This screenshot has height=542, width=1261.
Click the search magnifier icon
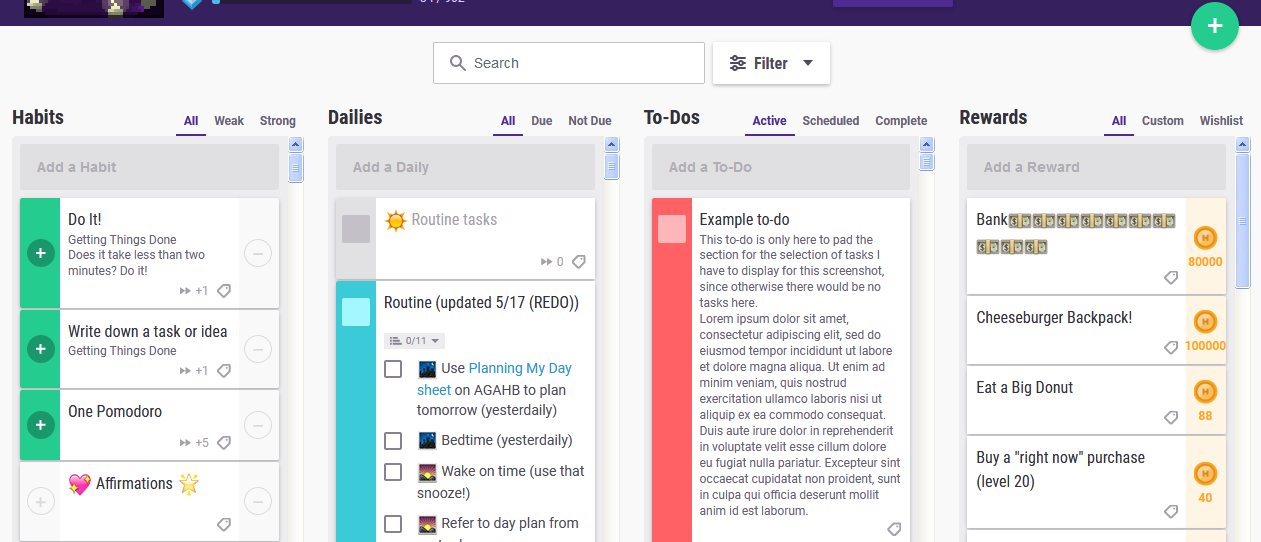tap(458, 63)
